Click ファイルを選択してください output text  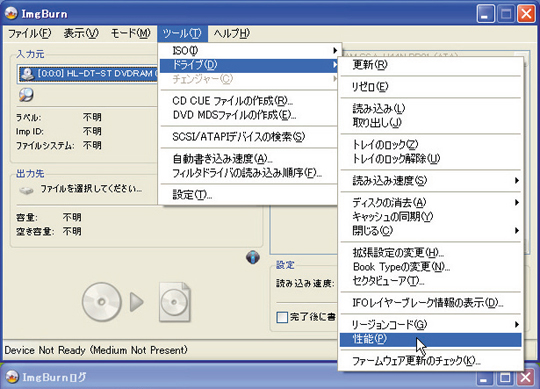(x=91, y=189)
